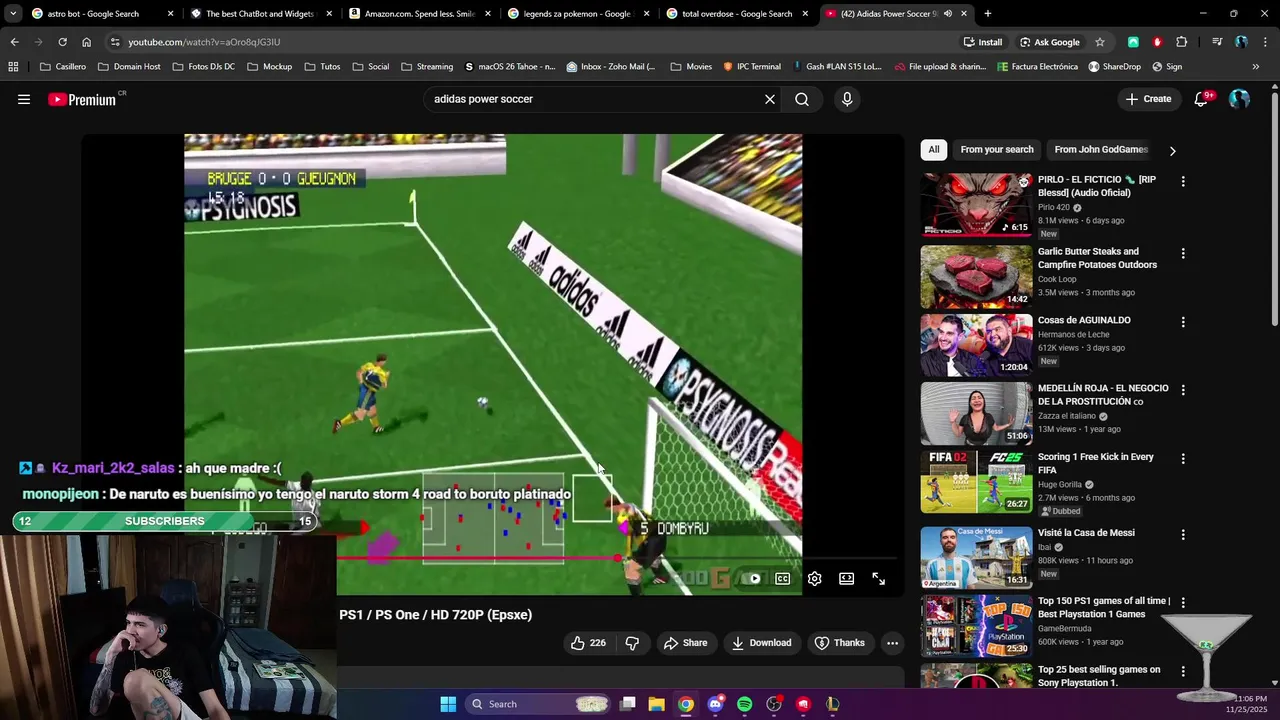Open options for Scoring 1 Free Kick video
The image size is (1280, 720).
click(x=1183, y=458)
